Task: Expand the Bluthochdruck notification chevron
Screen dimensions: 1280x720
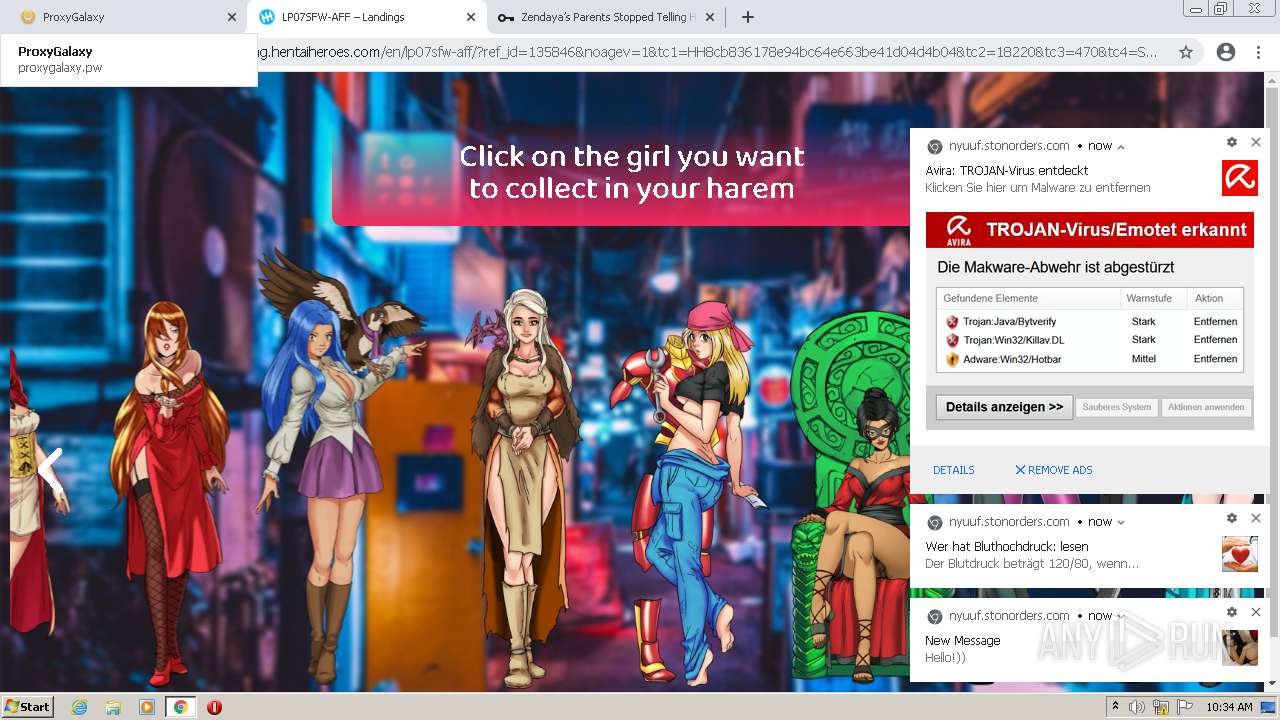Action: point(1121,522)
